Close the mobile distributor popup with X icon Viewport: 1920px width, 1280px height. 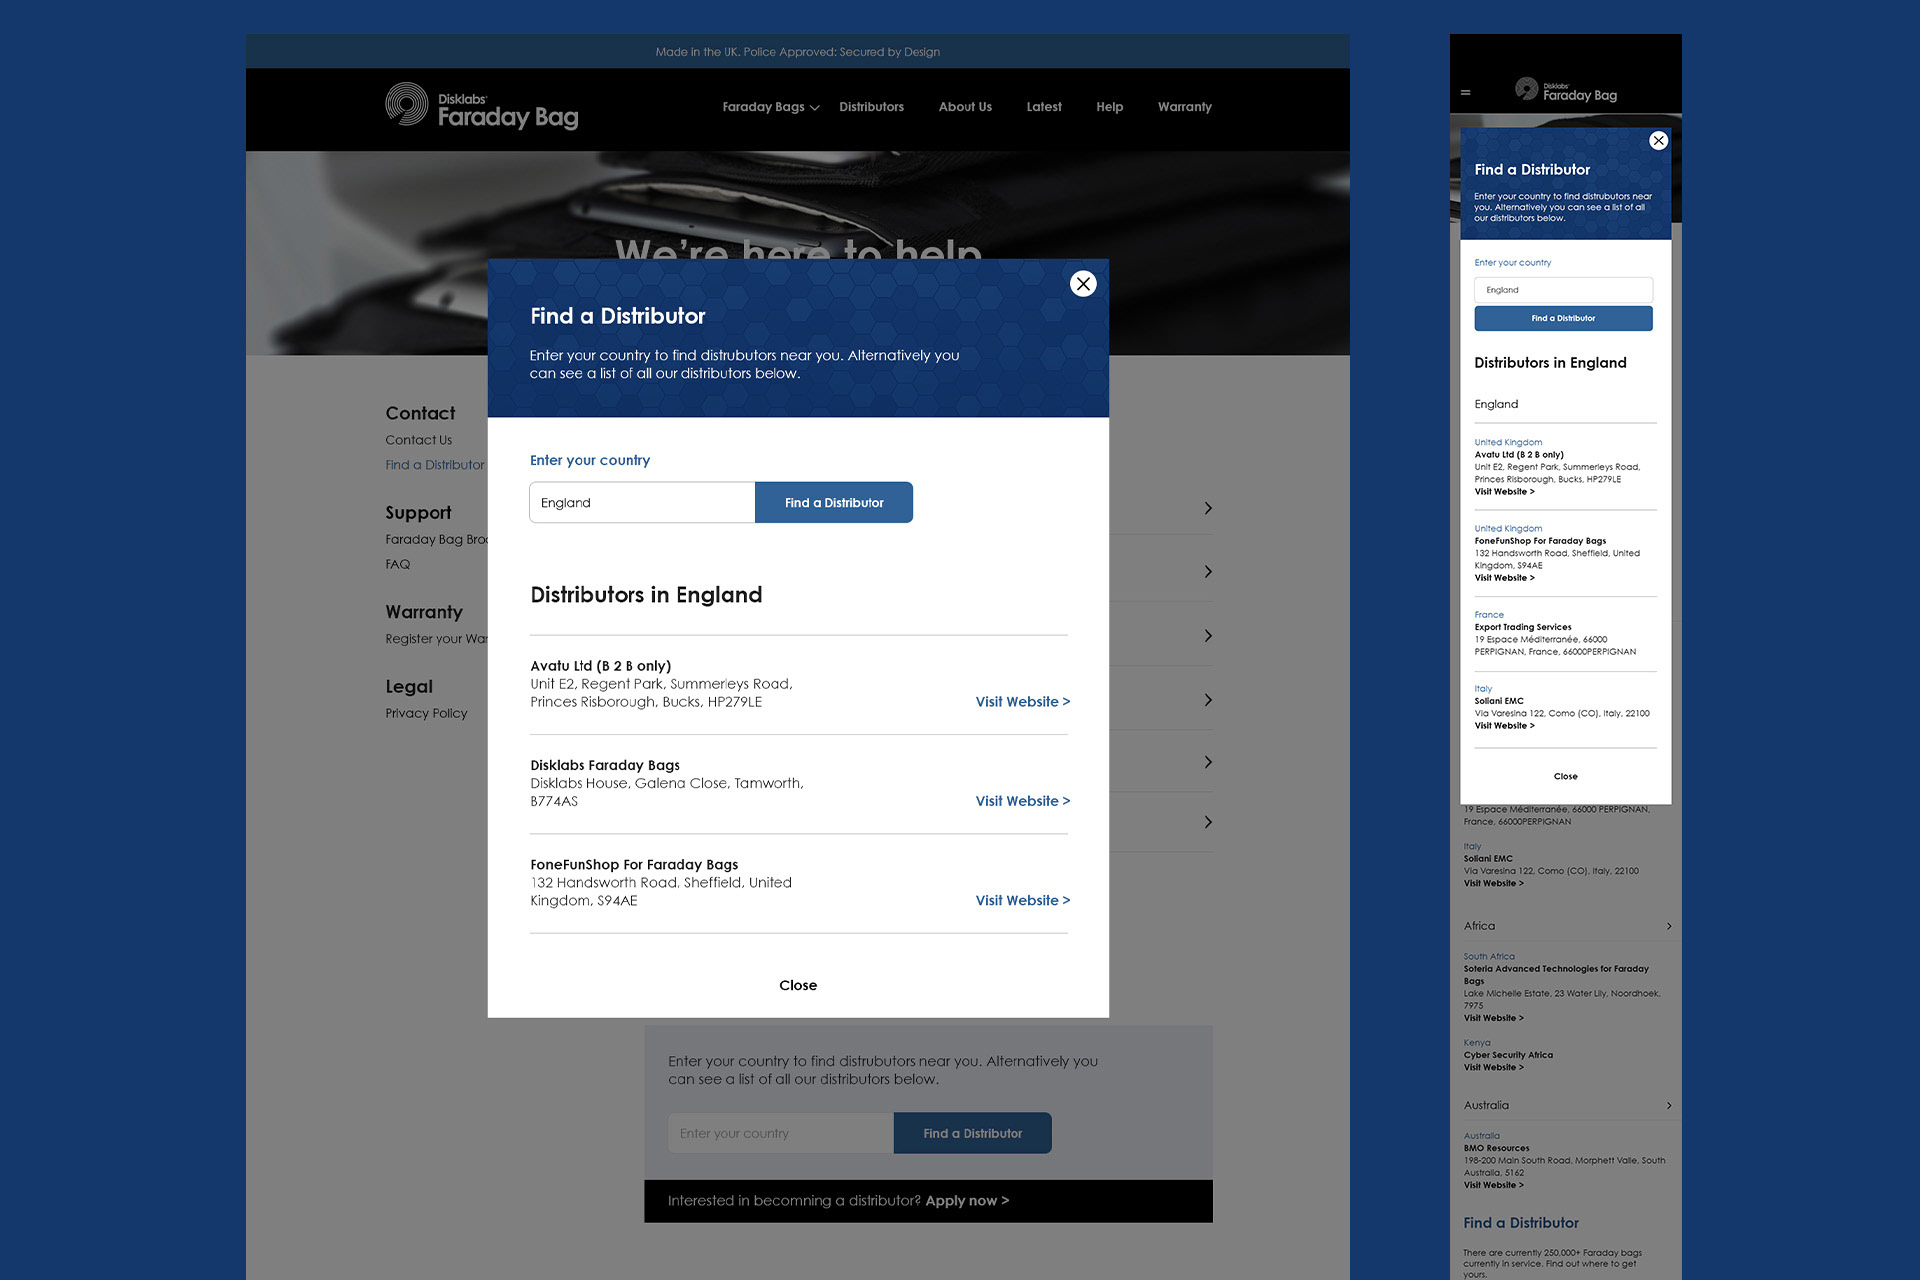pyautogui.click(x=1658, y=141)
